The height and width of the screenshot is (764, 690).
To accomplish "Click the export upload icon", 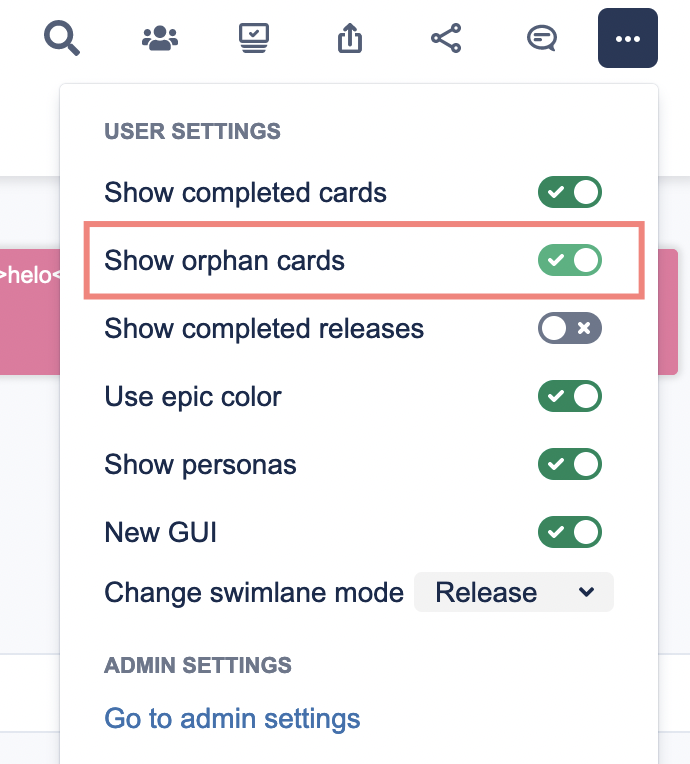I will (348, 38).
